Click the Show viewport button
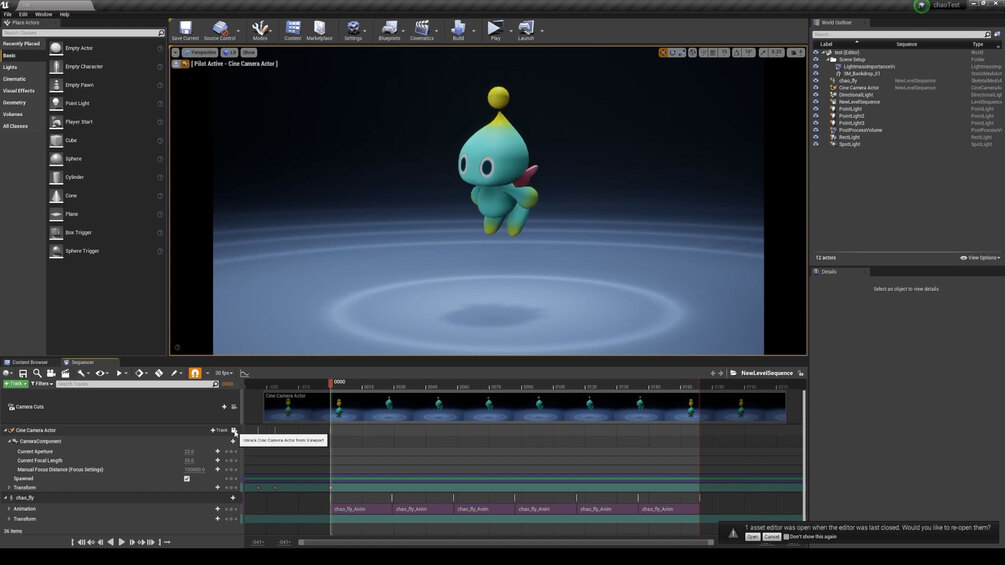The image size is (1005, 565). (249, 53)
